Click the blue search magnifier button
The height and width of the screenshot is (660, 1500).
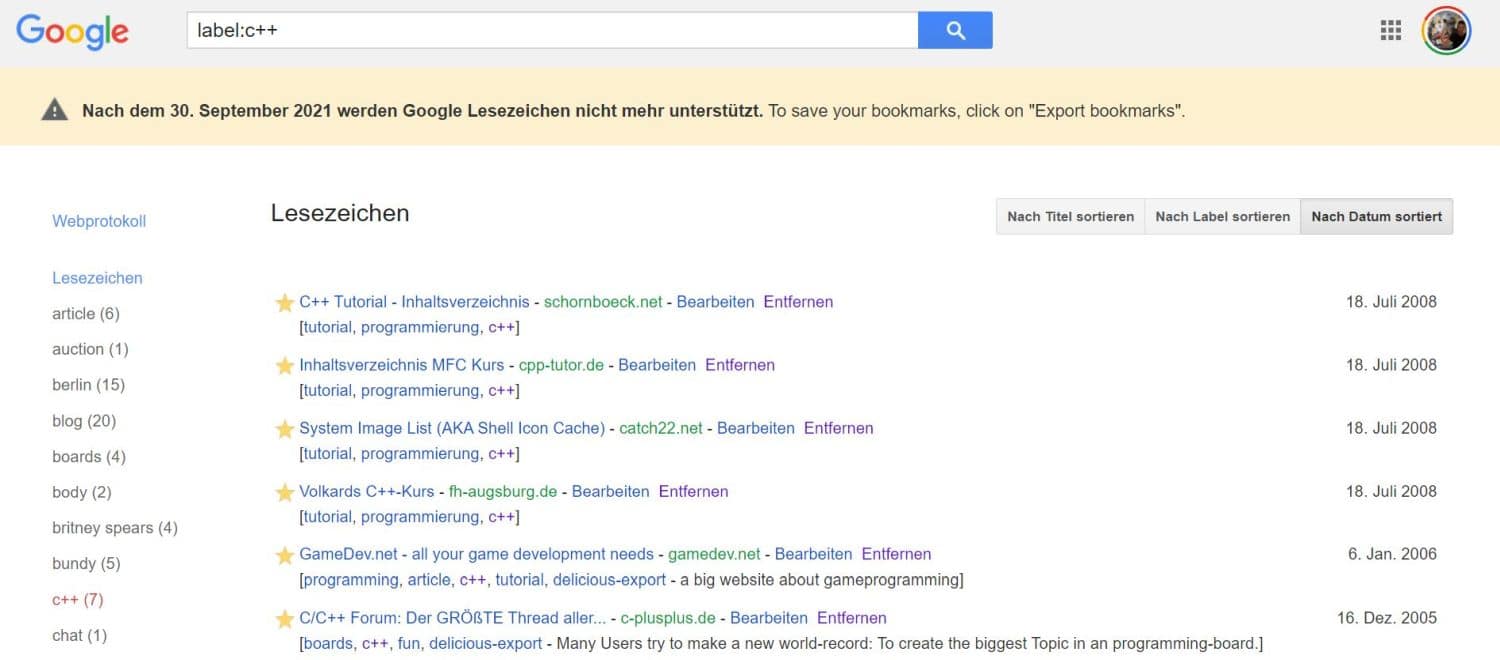[x=955, y=30]
